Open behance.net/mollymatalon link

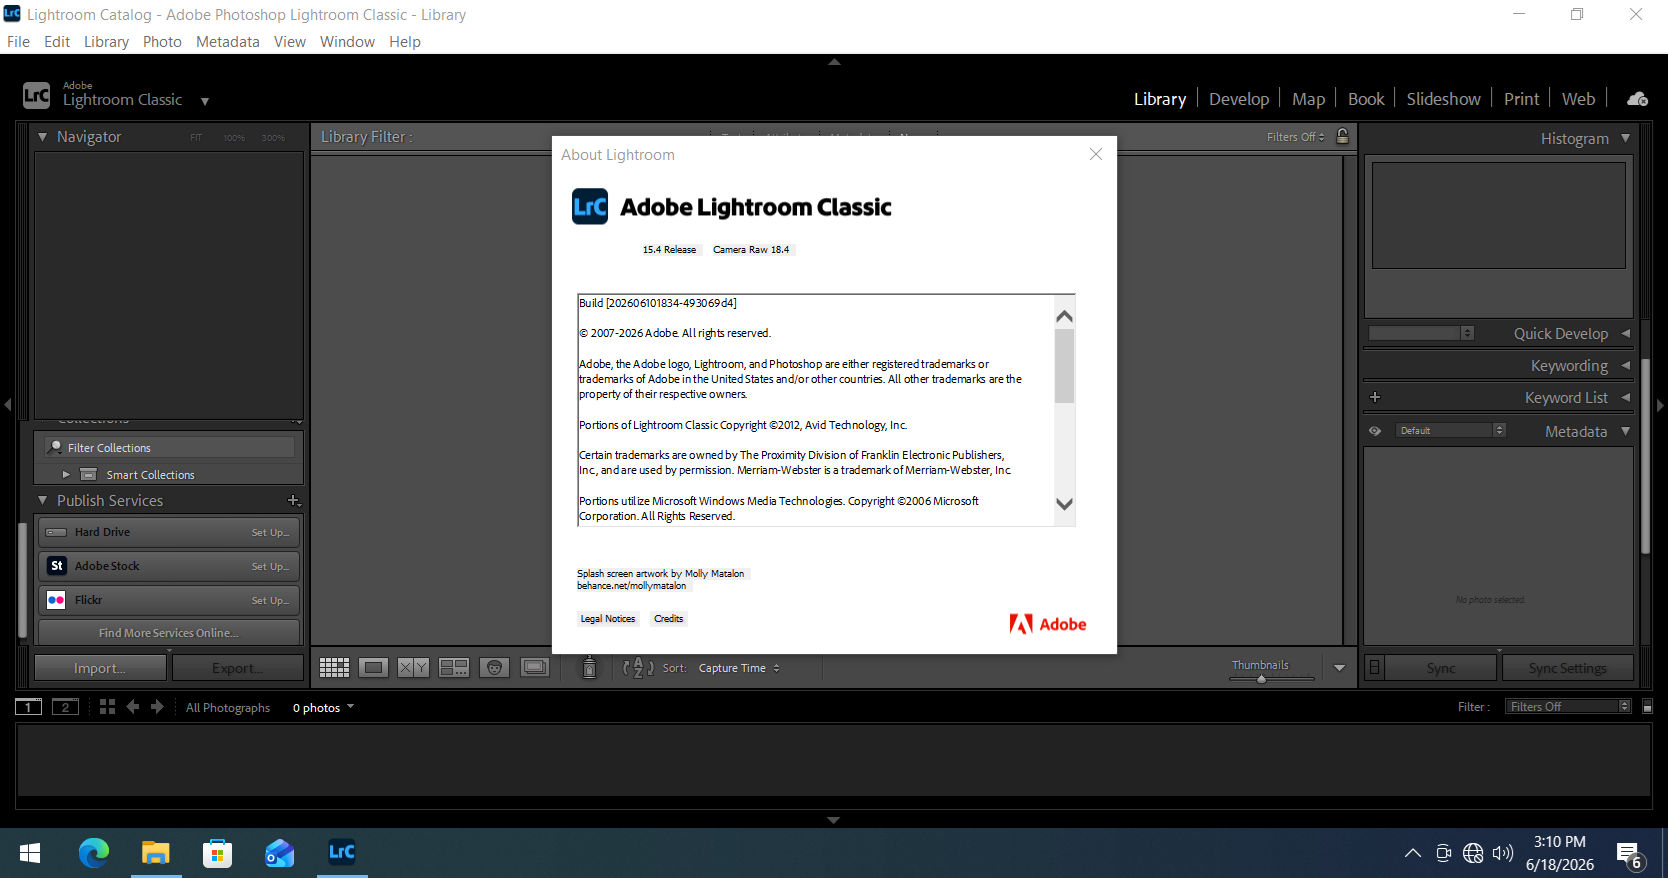point(631,586)
